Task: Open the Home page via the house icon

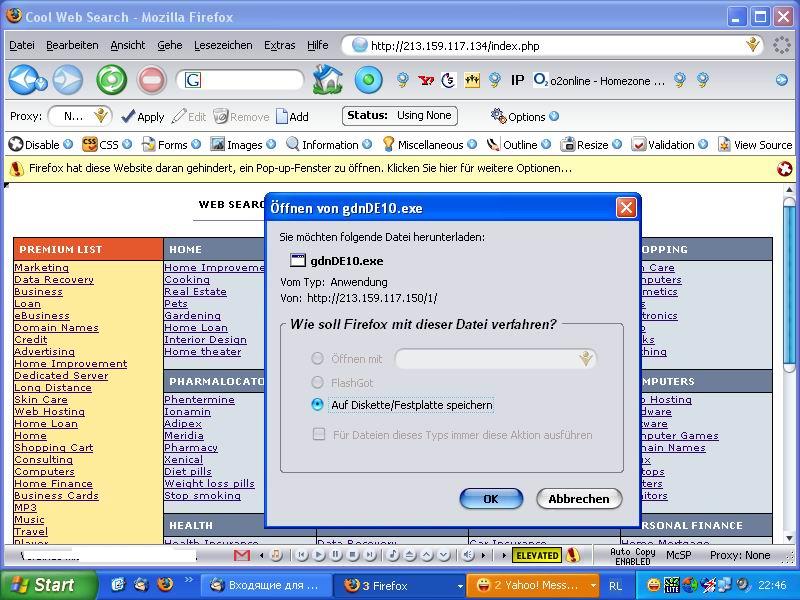Action: click(327, 80)
